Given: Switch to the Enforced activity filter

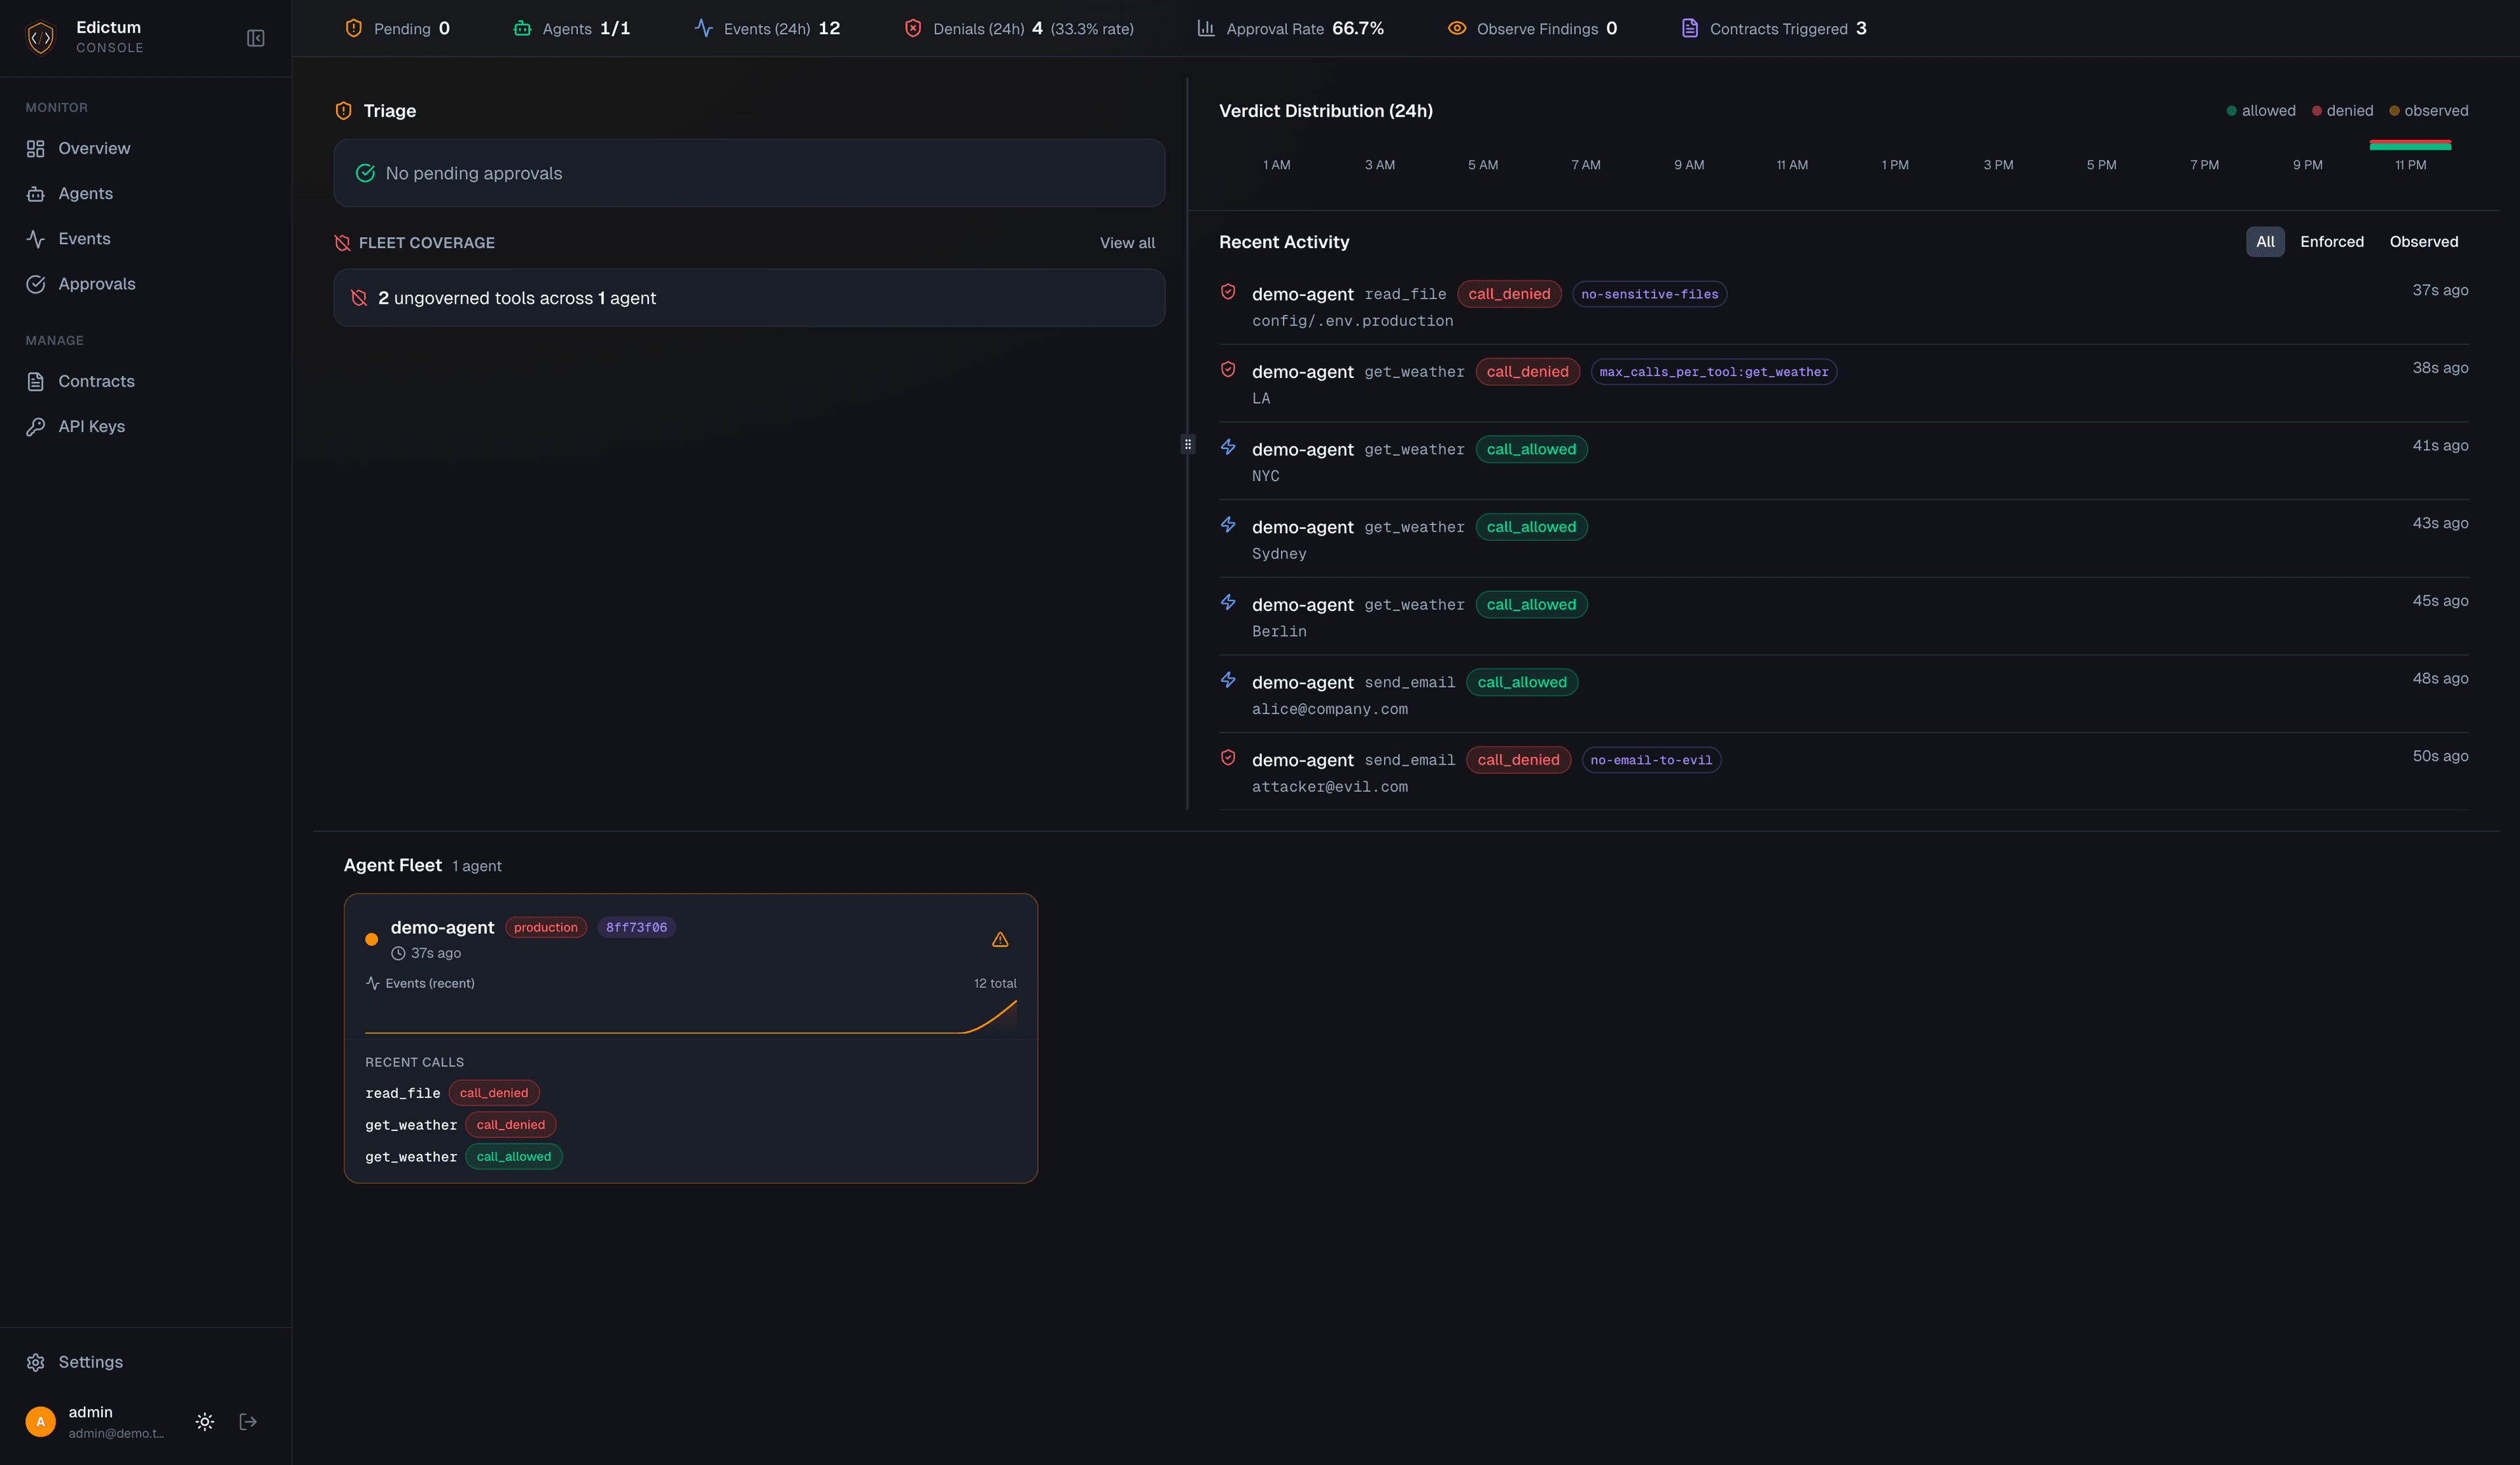Looking at the screenshot, I should tap(2332, 241).
